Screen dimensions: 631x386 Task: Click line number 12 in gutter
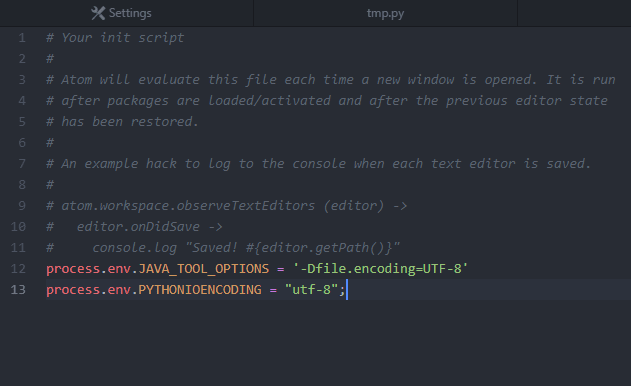point(18,268)
